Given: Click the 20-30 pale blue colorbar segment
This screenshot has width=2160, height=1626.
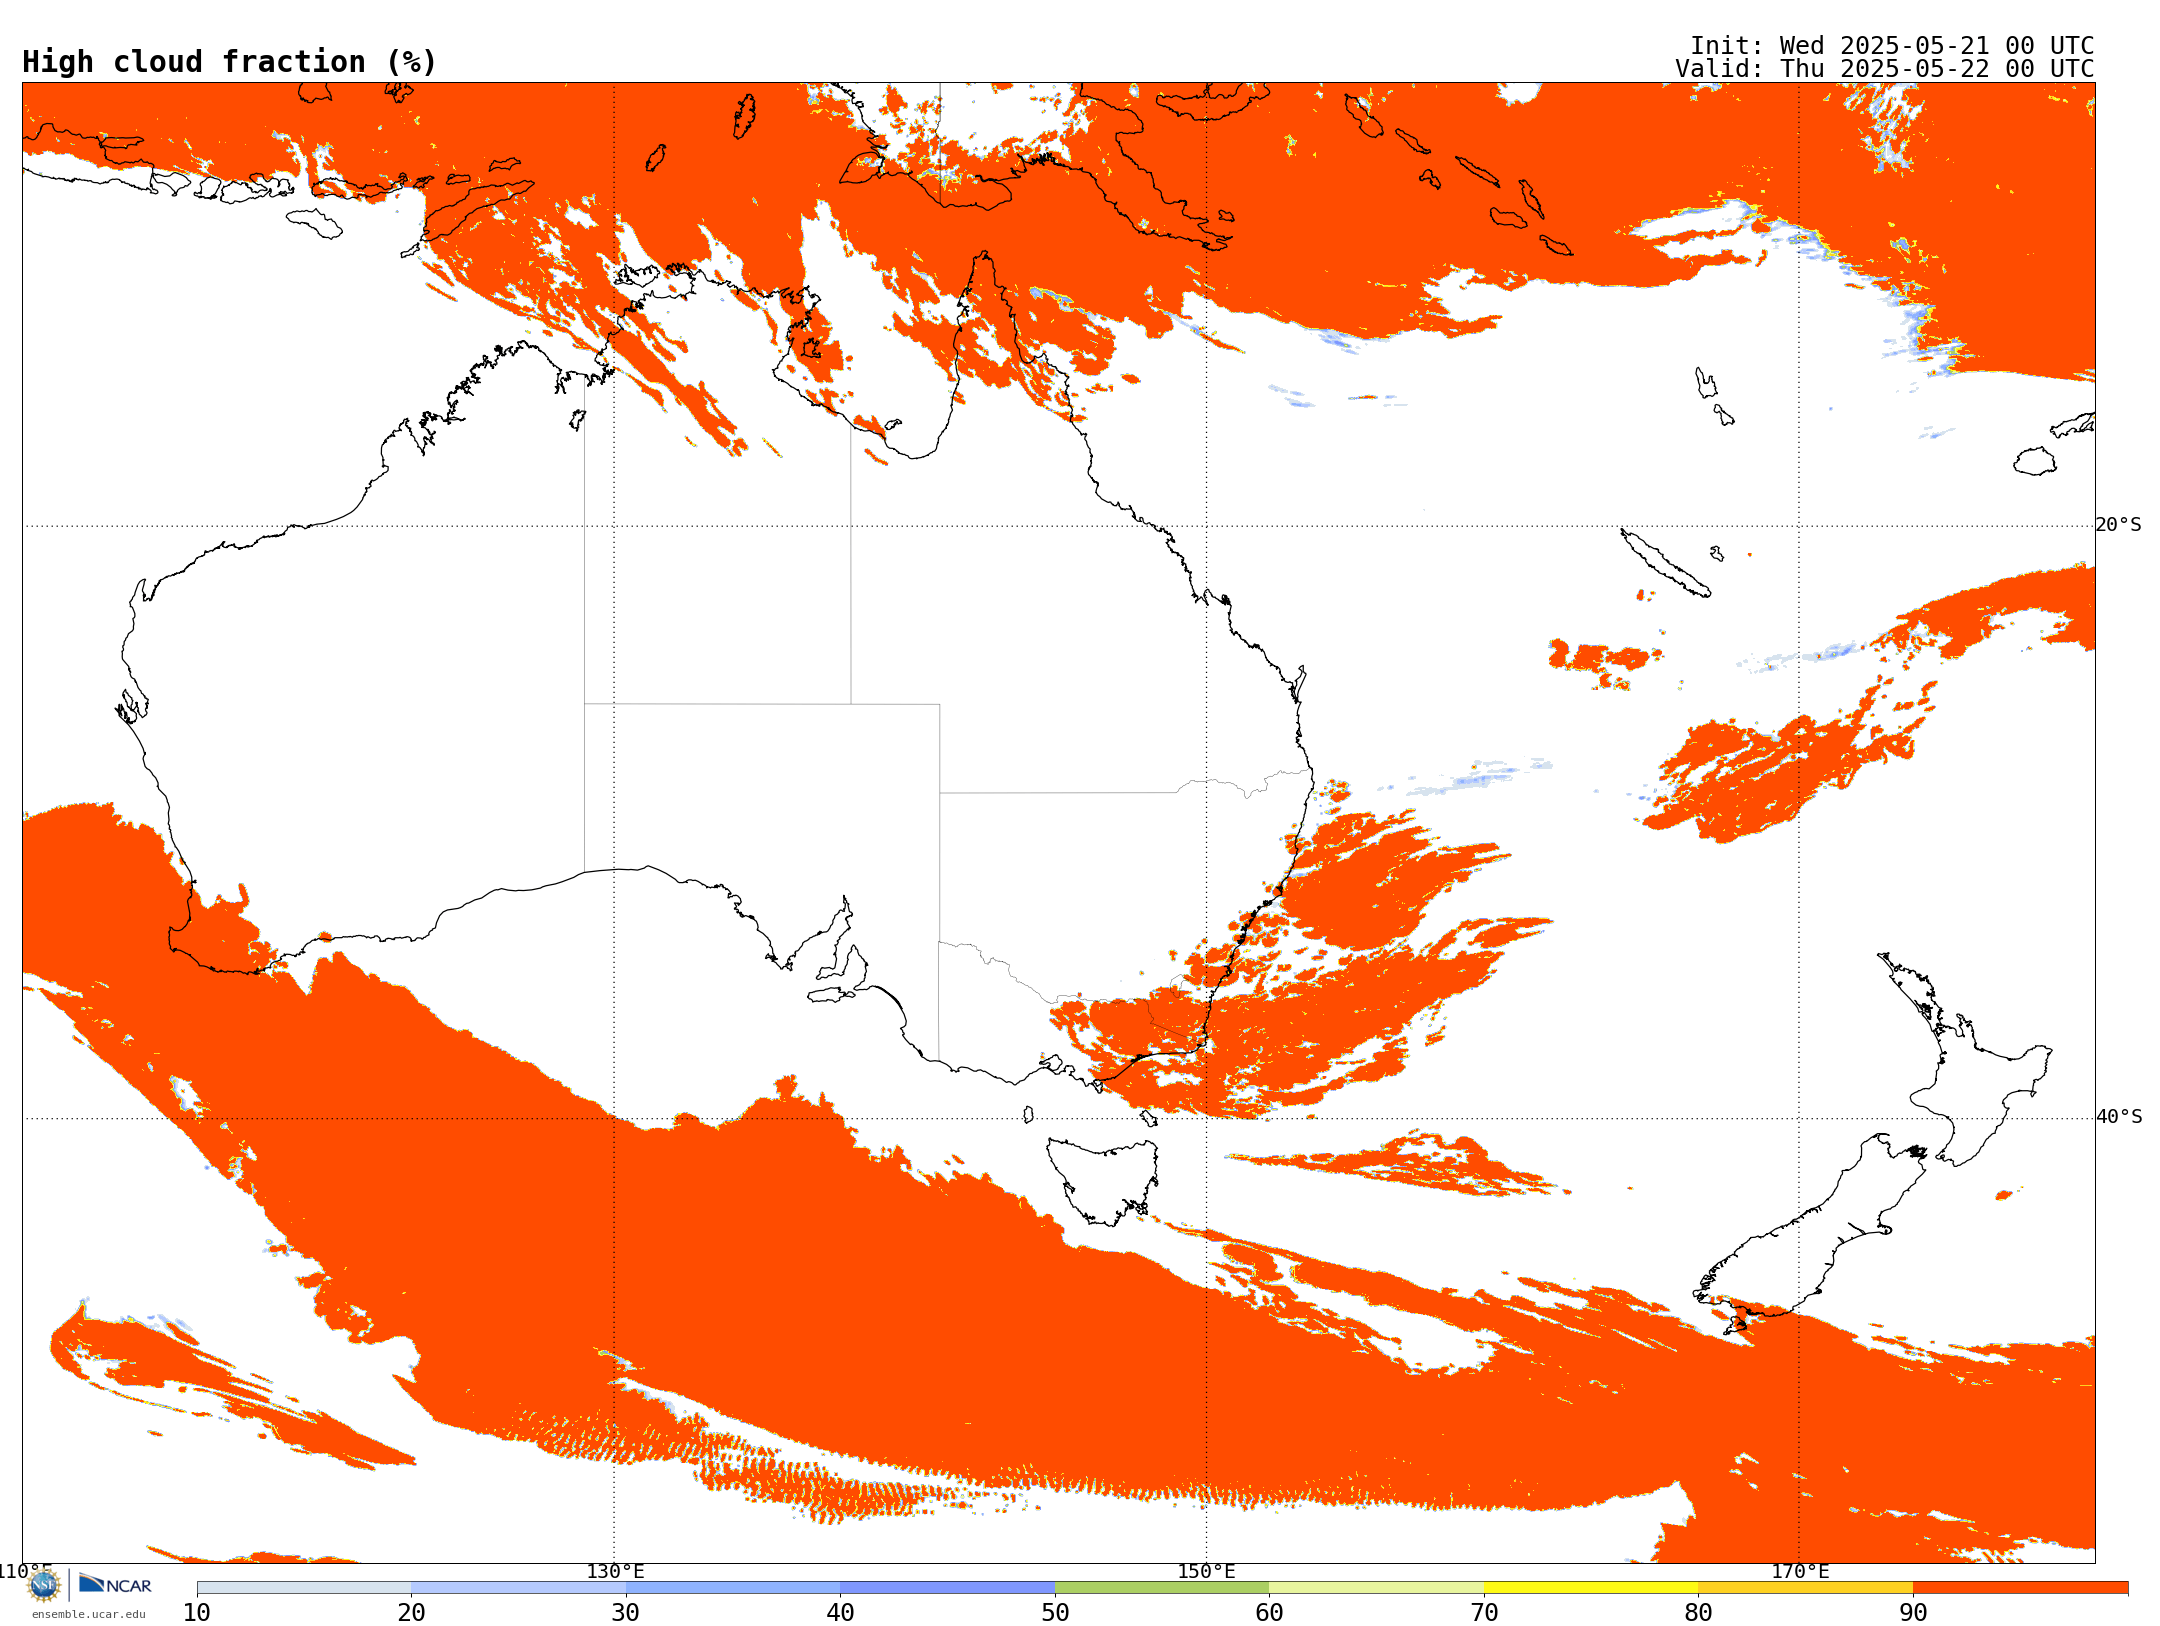Looking at the screenshot, I should (x=518, y=1588).
